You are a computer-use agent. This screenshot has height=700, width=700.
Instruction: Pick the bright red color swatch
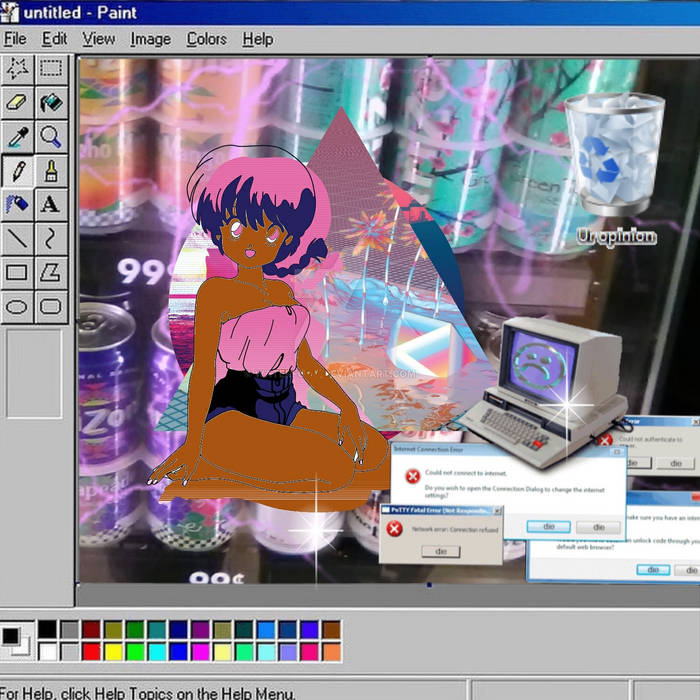click(x=91, y=651)
